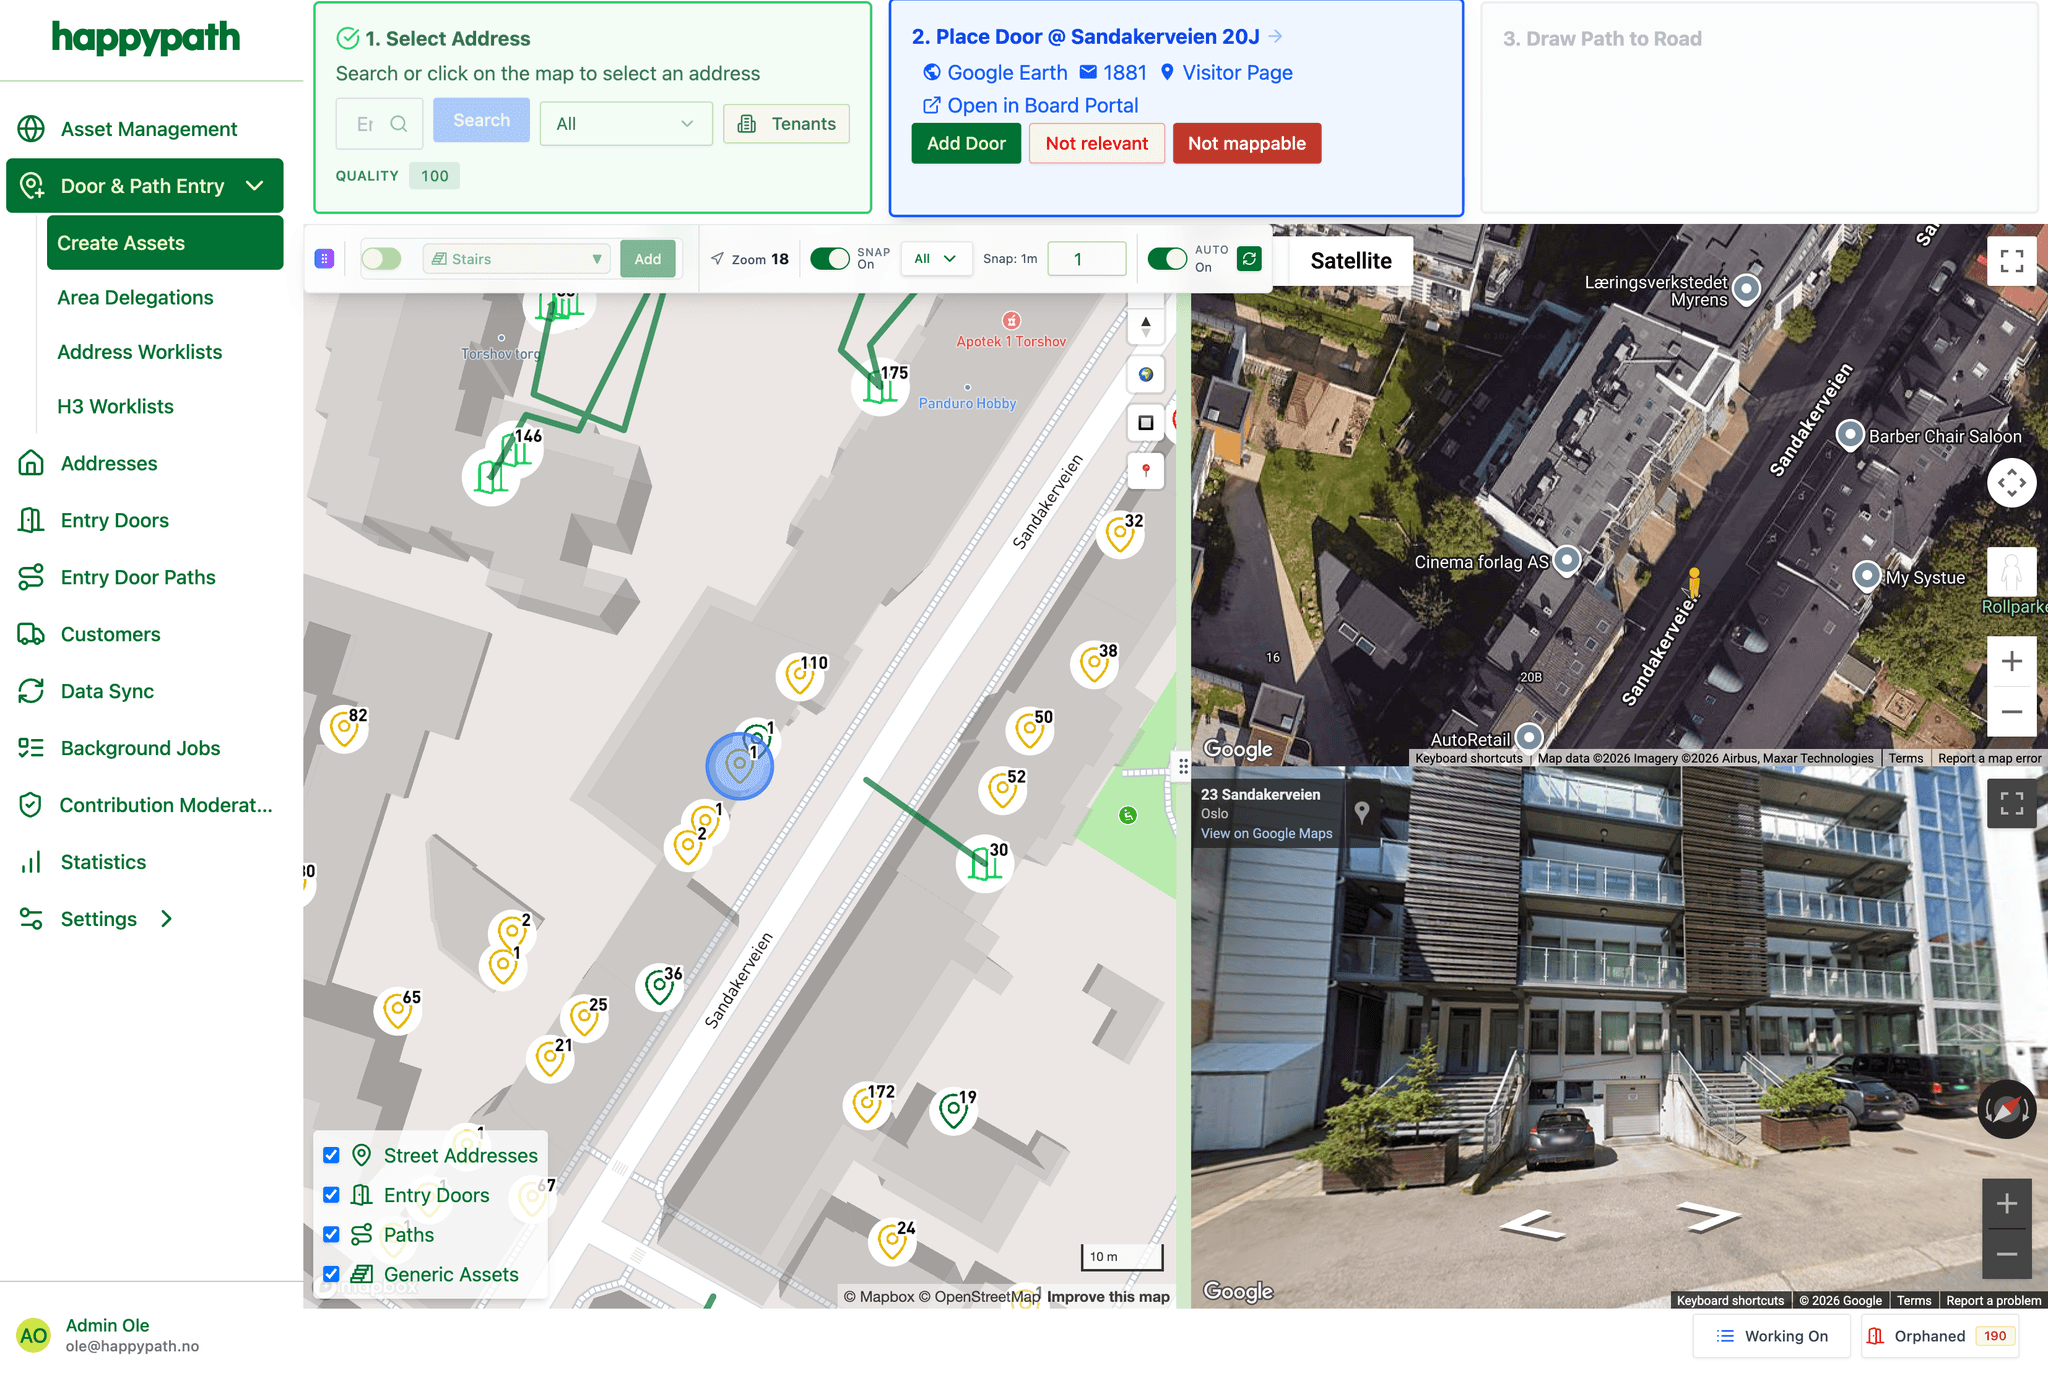
Task: Turn off the AUTO toggle
Action: (x=1167, y=259)
